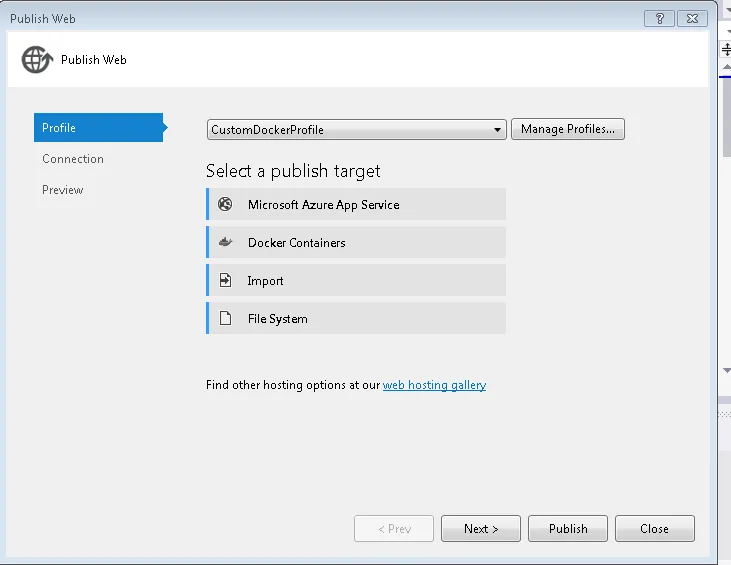The image size is (731, 565).
Task: Click the help question mark button
Action: [x=659, y=19]
